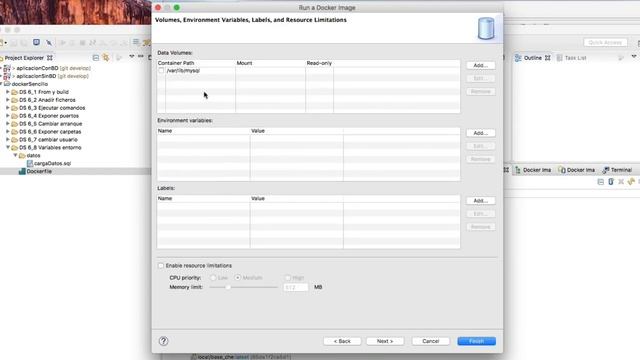Click the aplicacionSinBD project icon

tap(7, 76)
